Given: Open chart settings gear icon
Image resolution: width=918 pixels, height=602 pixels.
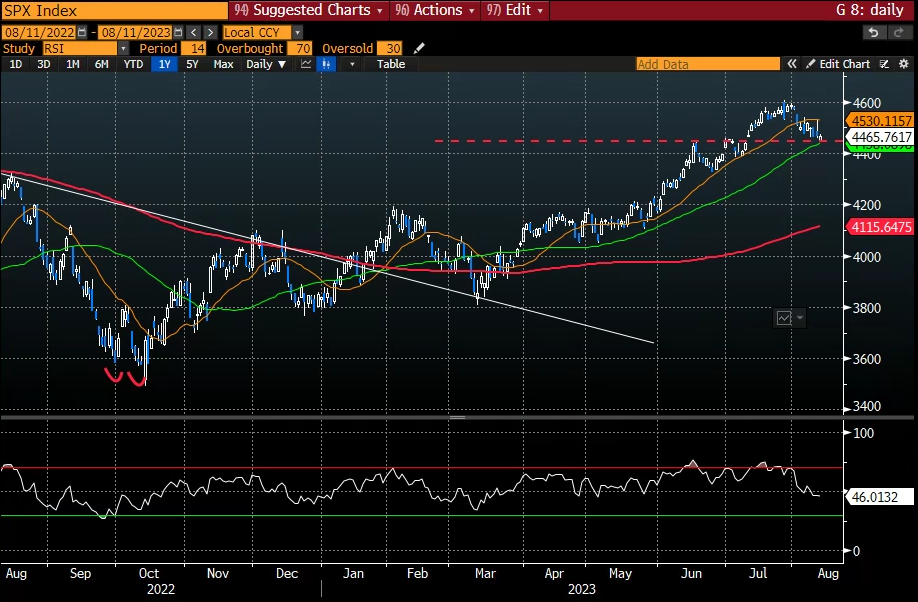Looking at the screenshot, I should [904, 64].
